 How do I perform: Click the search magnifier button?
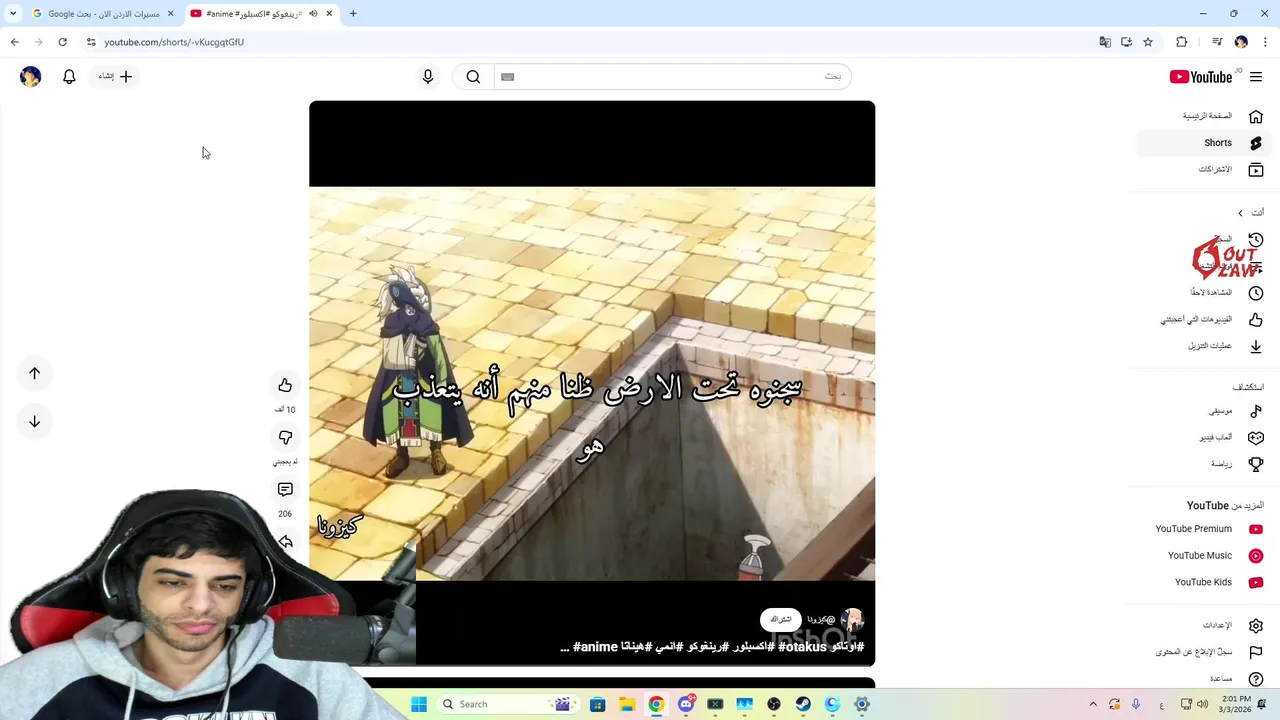[473, 76]
